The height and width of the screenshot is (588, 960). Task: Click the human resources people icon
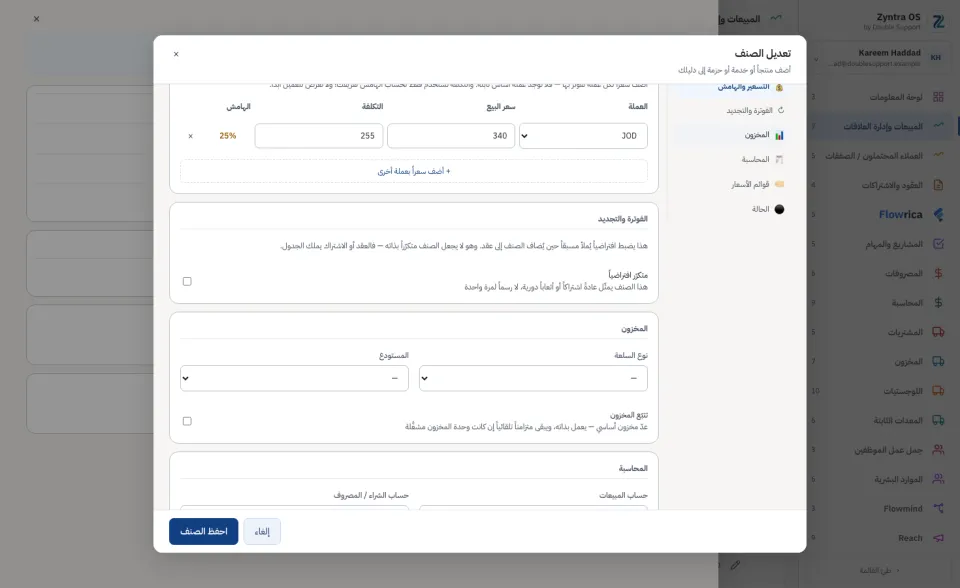click(x=938, y=479)
